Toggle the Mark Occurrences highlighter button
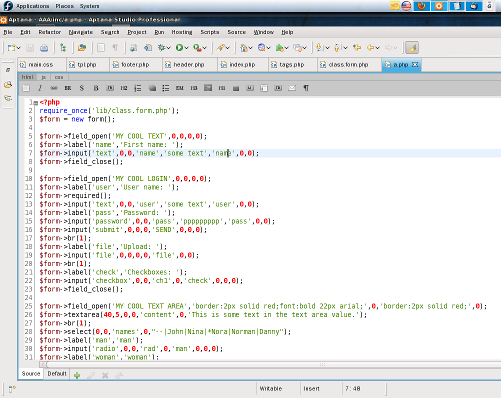The image size is (501, 398). [x=412, y=48]
